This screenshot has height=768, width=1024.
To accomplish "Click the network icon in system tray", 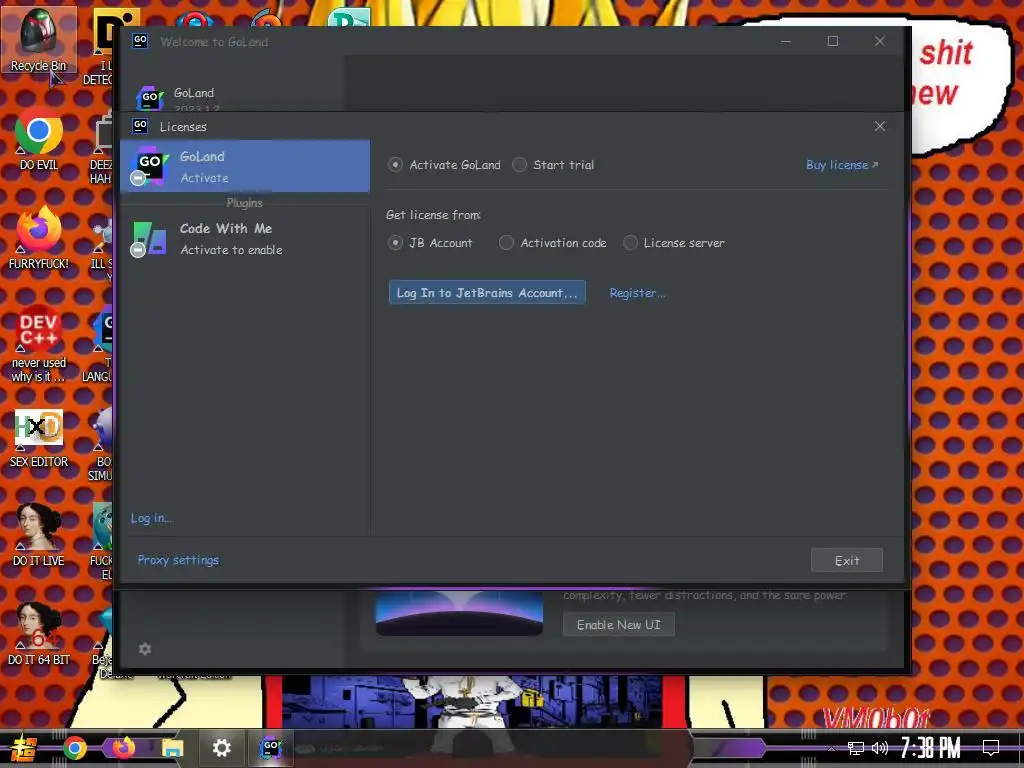I will click(855, 748).
